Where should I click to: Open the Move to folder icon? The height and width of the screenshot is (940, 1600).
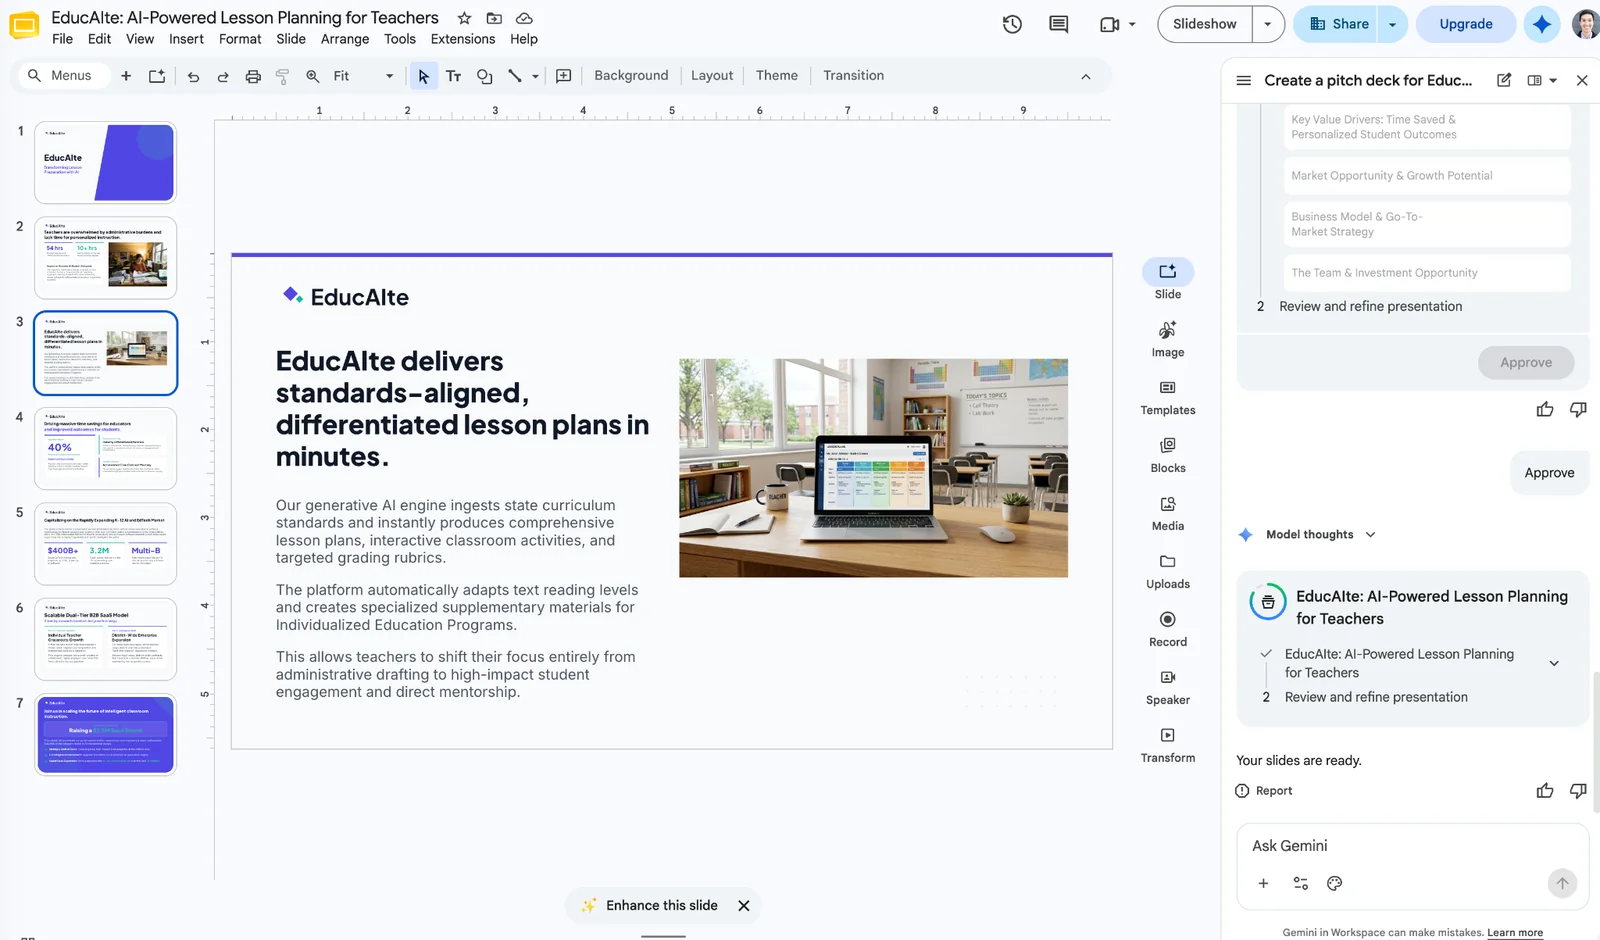[x=494, y=18]
